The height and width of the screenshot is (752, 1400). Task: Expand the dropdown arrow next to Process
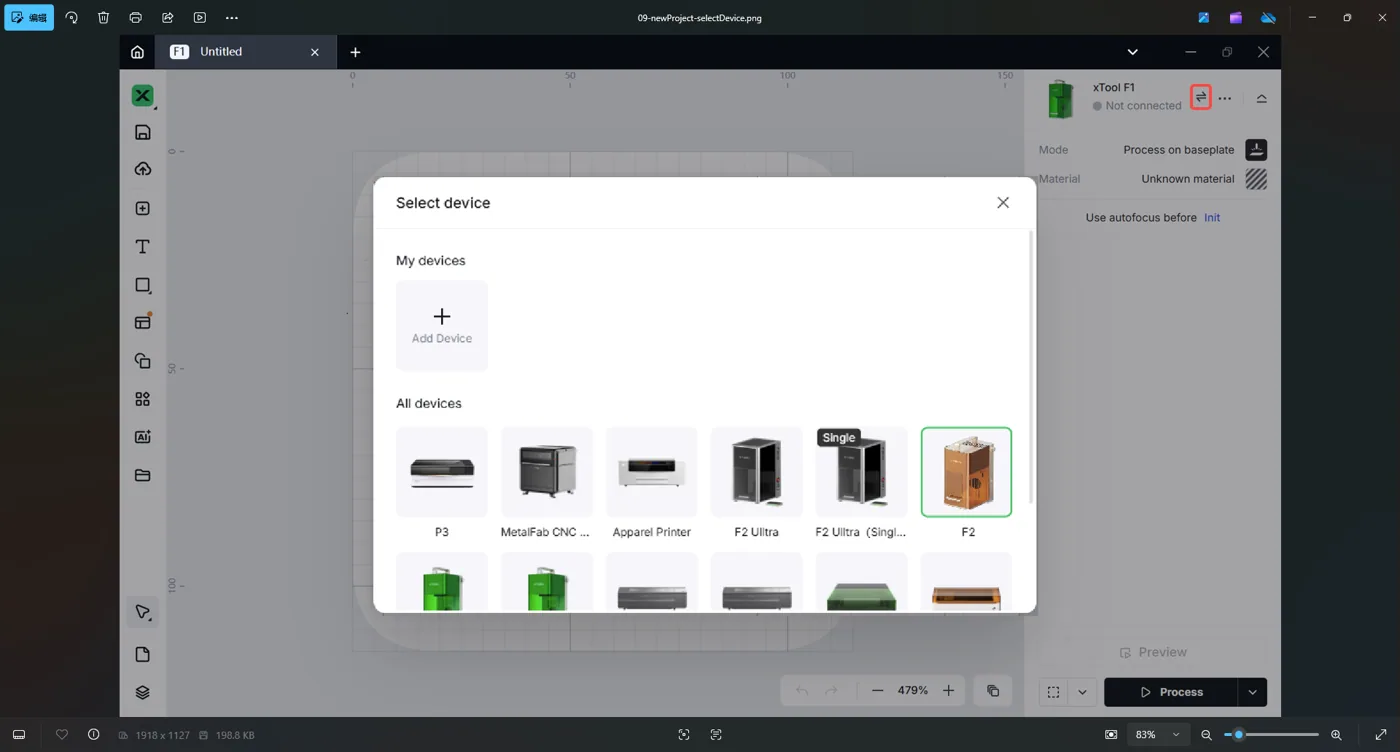[1252, 692]
